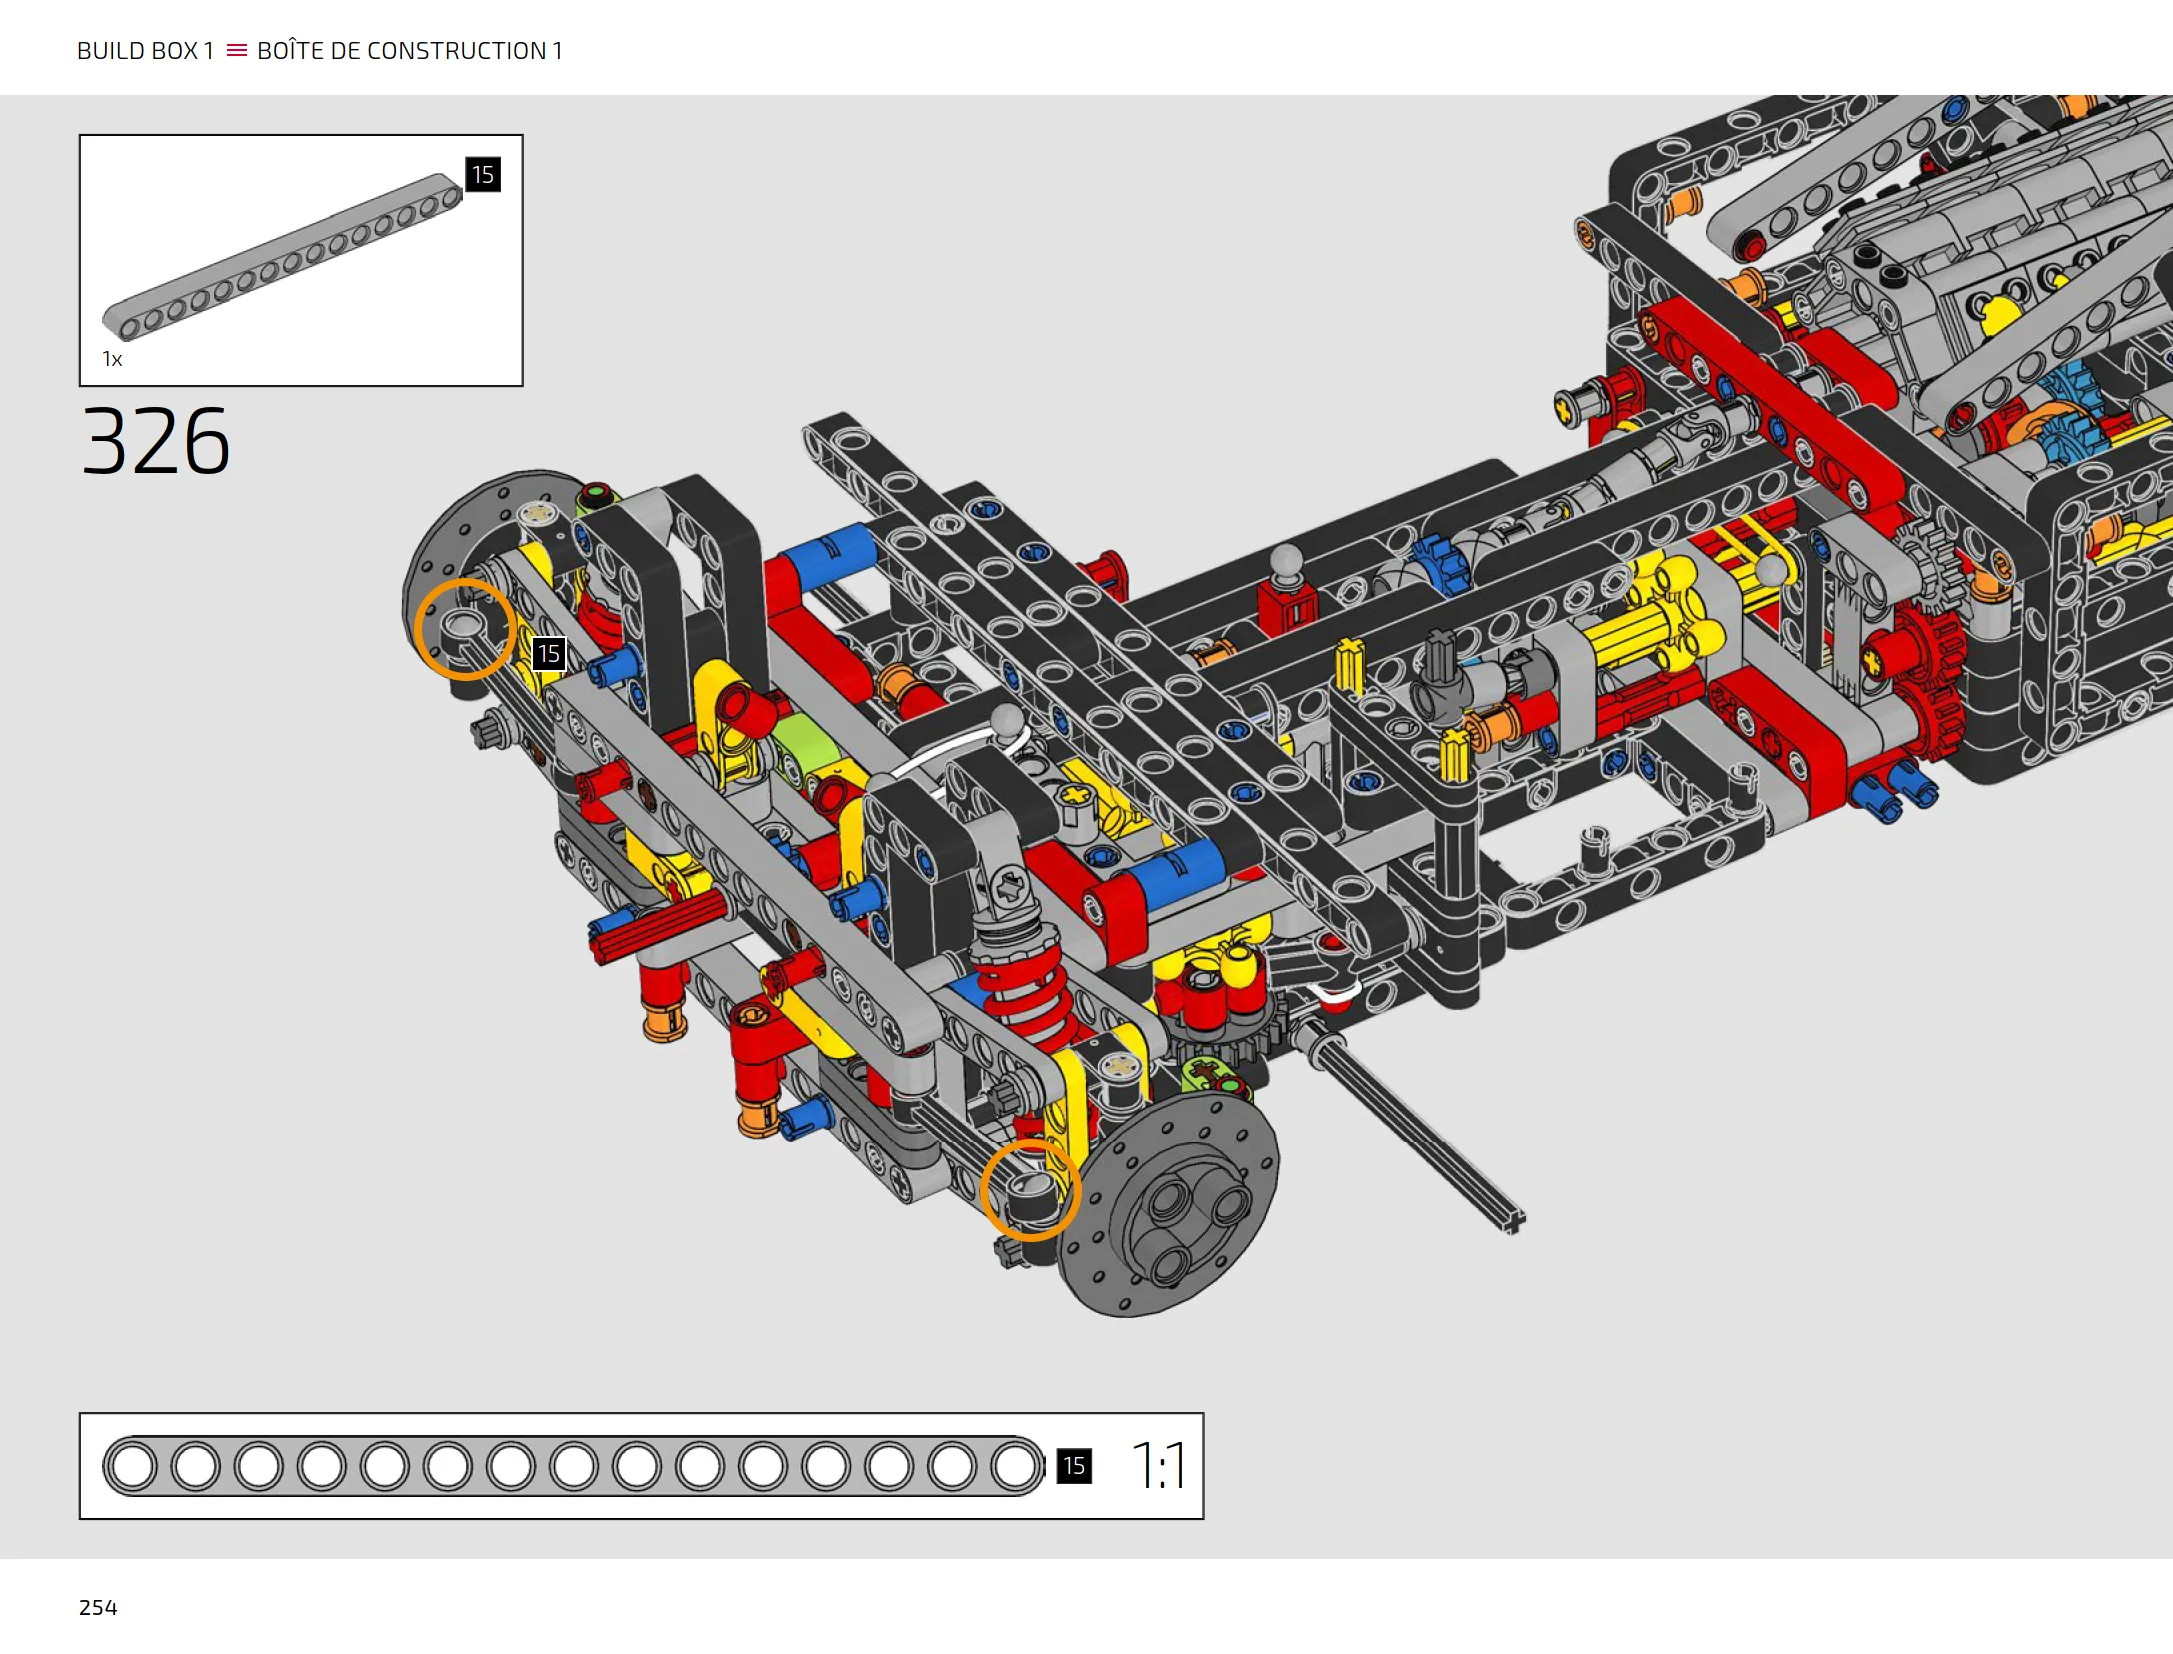Click the full-size 15-hole beam diagram
The image size is (2173, 1654).
[x=574, y=1466]
